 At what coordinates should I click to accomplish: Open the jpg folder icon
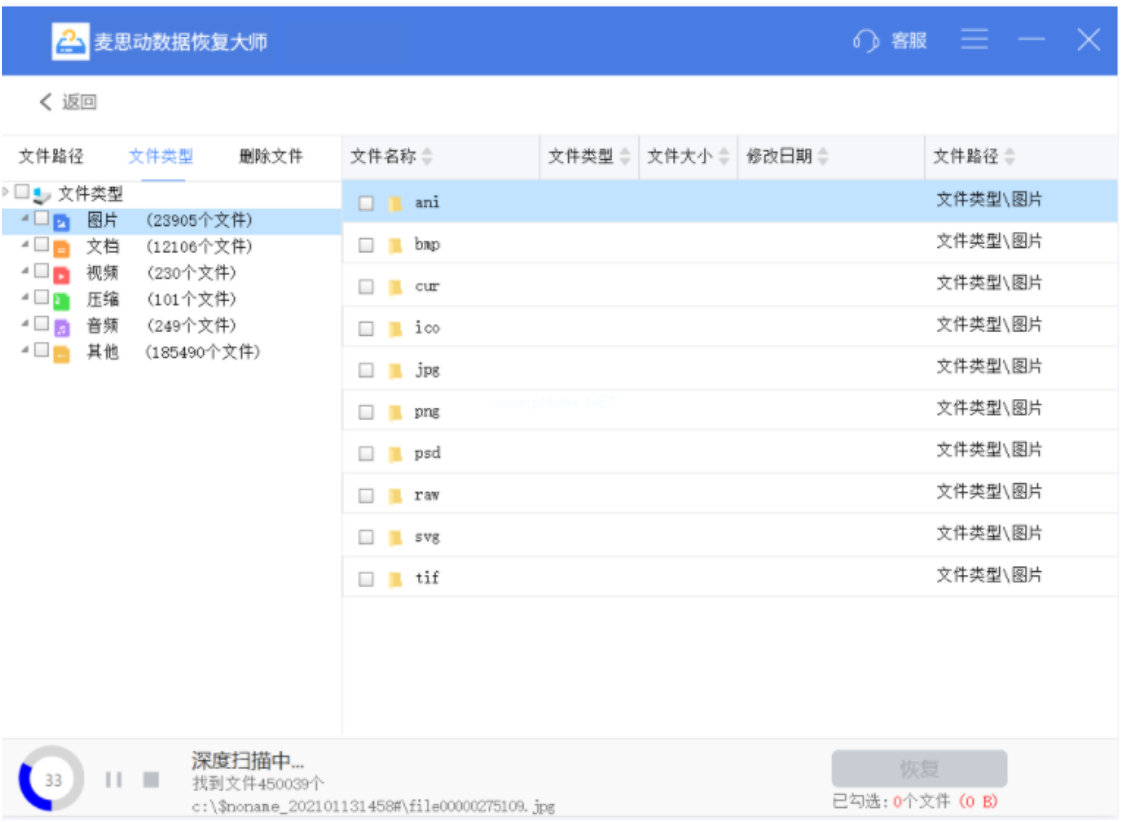click(395, 371)
